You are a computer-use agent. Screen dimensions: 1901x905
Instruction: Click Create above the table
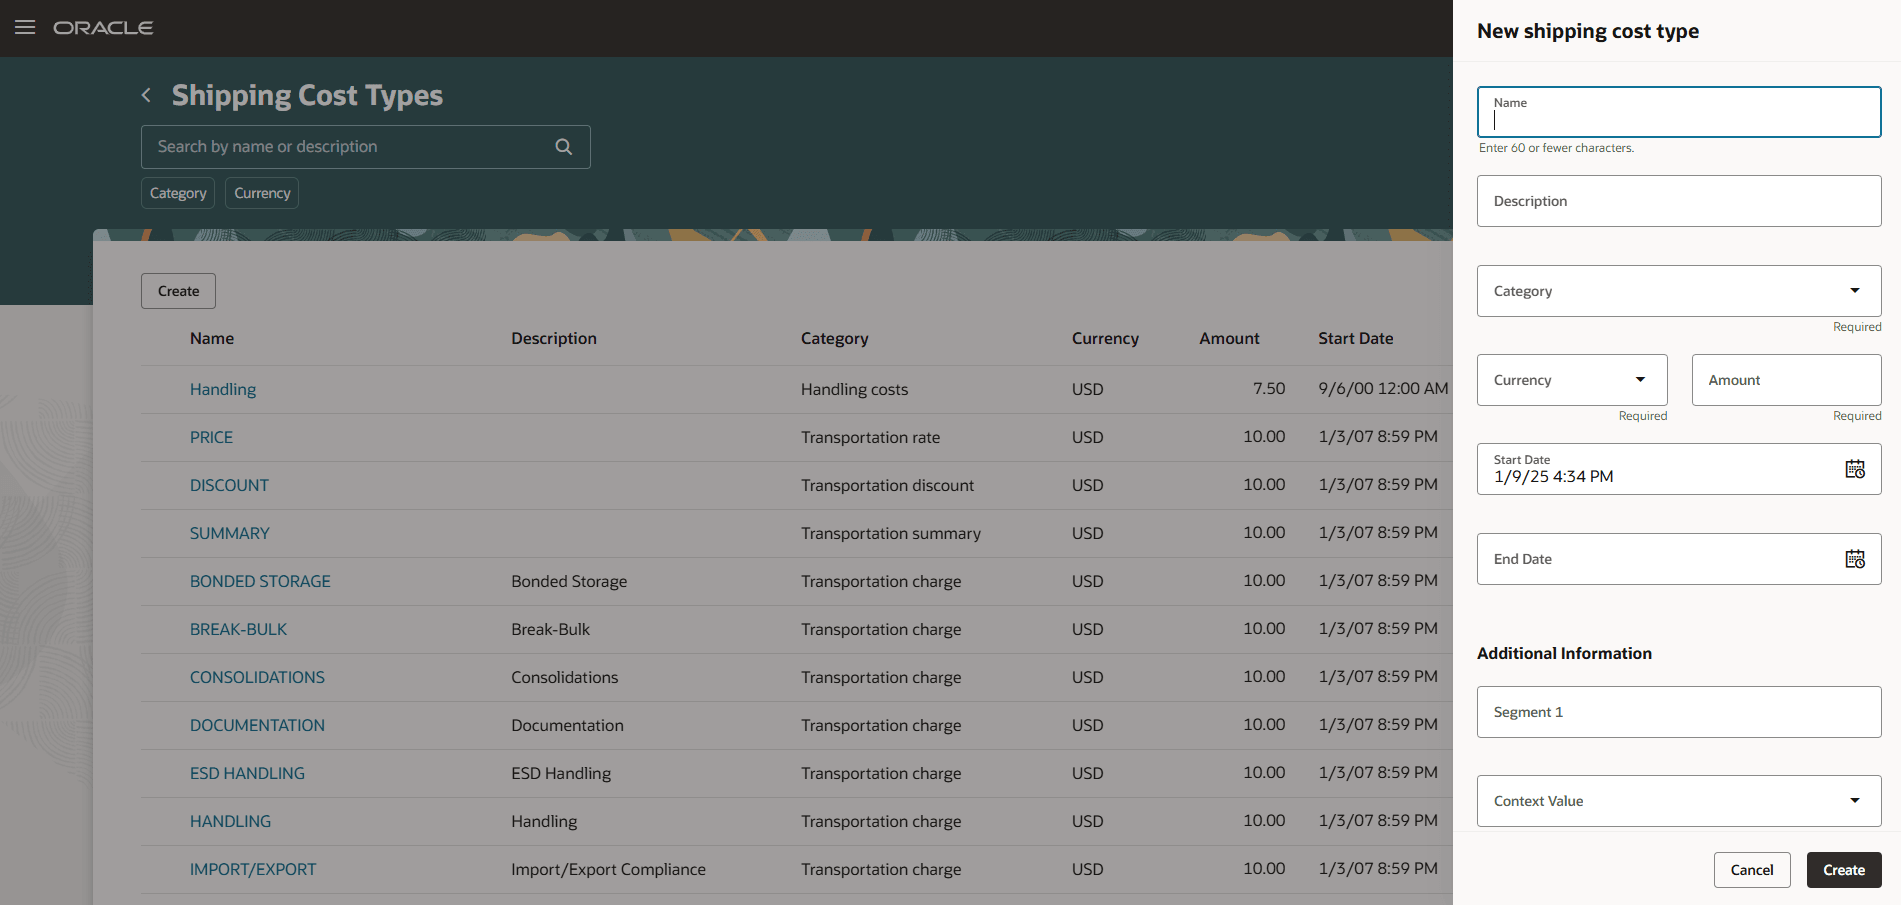coord(177,290)
